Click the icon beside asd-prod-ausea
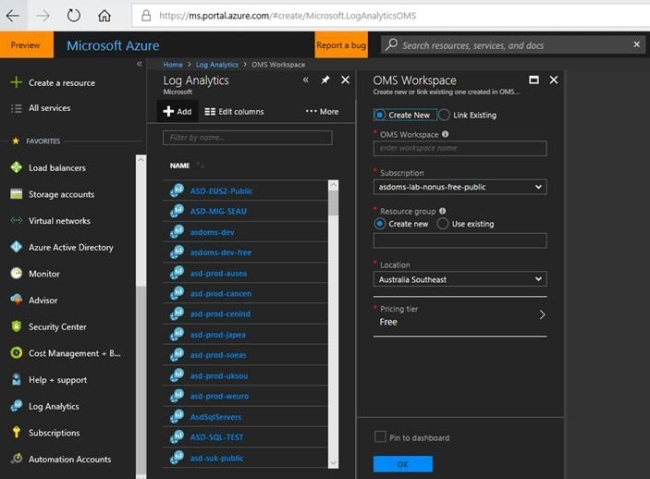The image size is (650, 479). (177, 273)
